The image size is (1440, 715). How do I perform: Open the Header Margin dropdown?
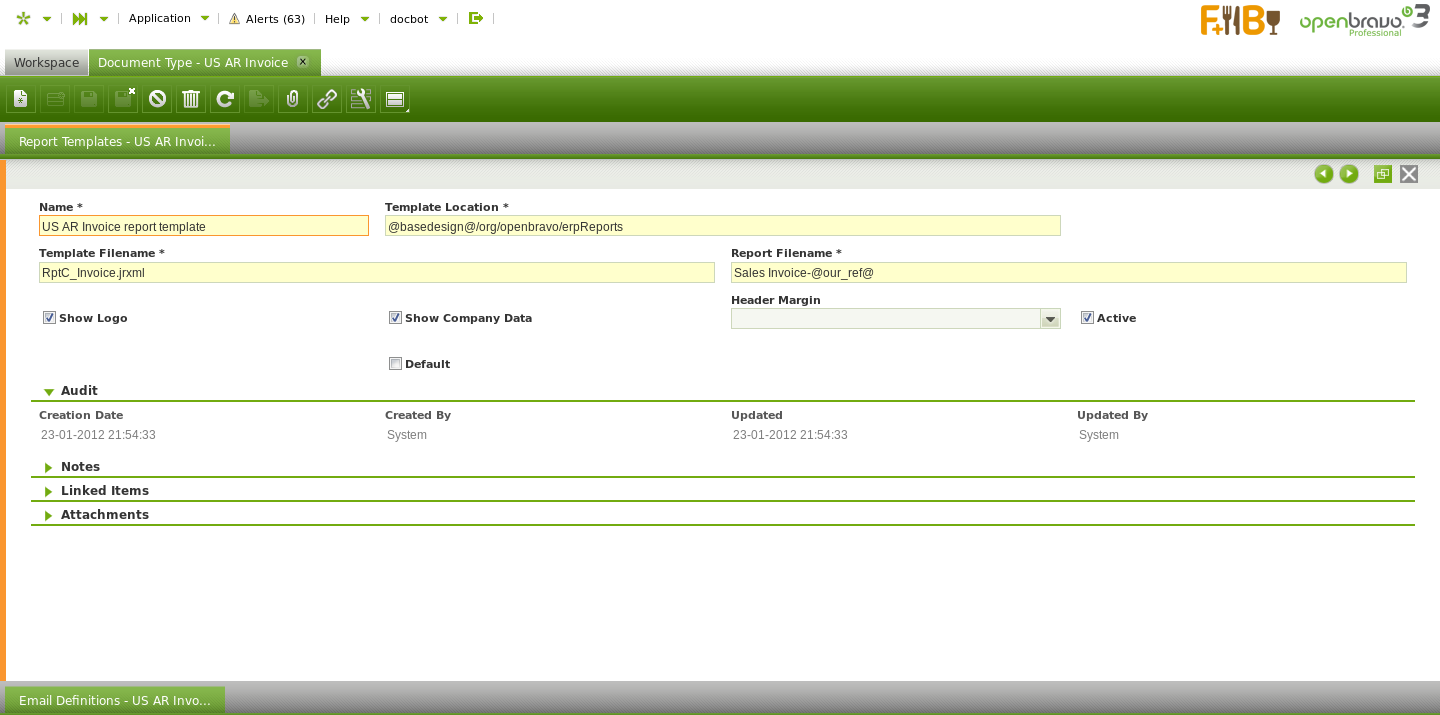pyautogui.click(x=1050, y=319)
